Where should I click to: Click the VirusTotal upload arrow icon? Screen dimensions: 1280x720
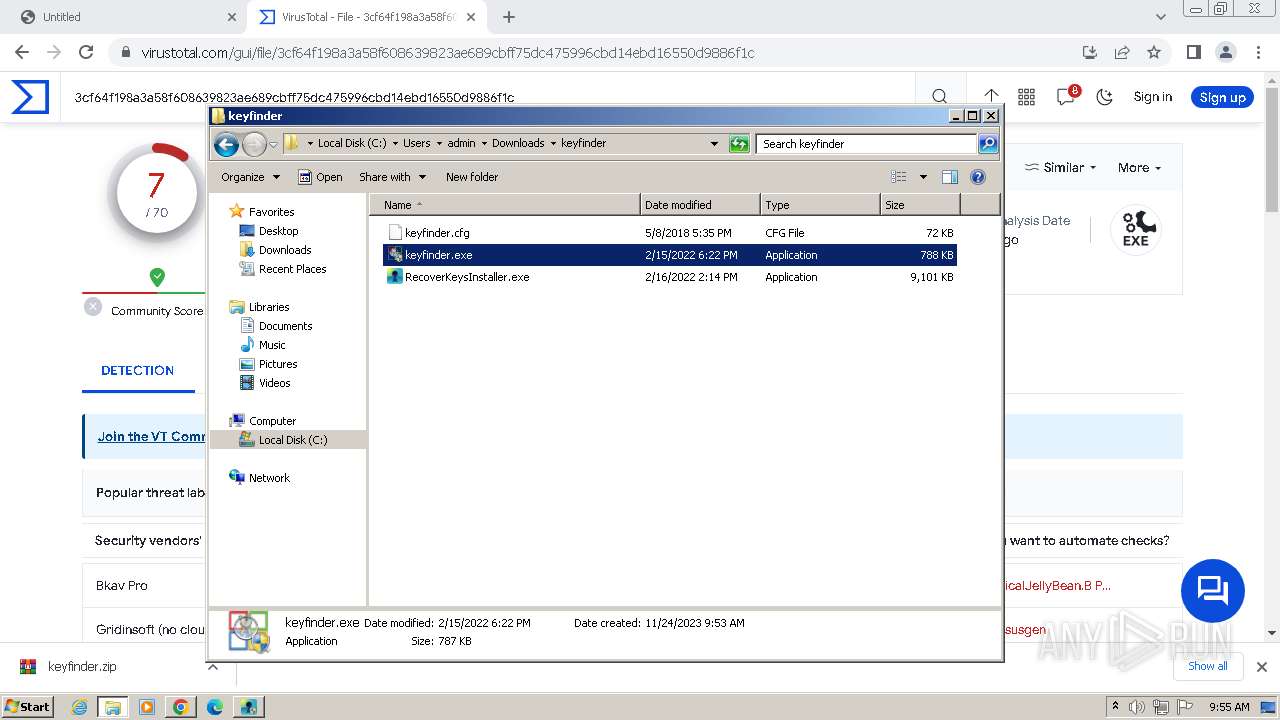tap(991, 97)
